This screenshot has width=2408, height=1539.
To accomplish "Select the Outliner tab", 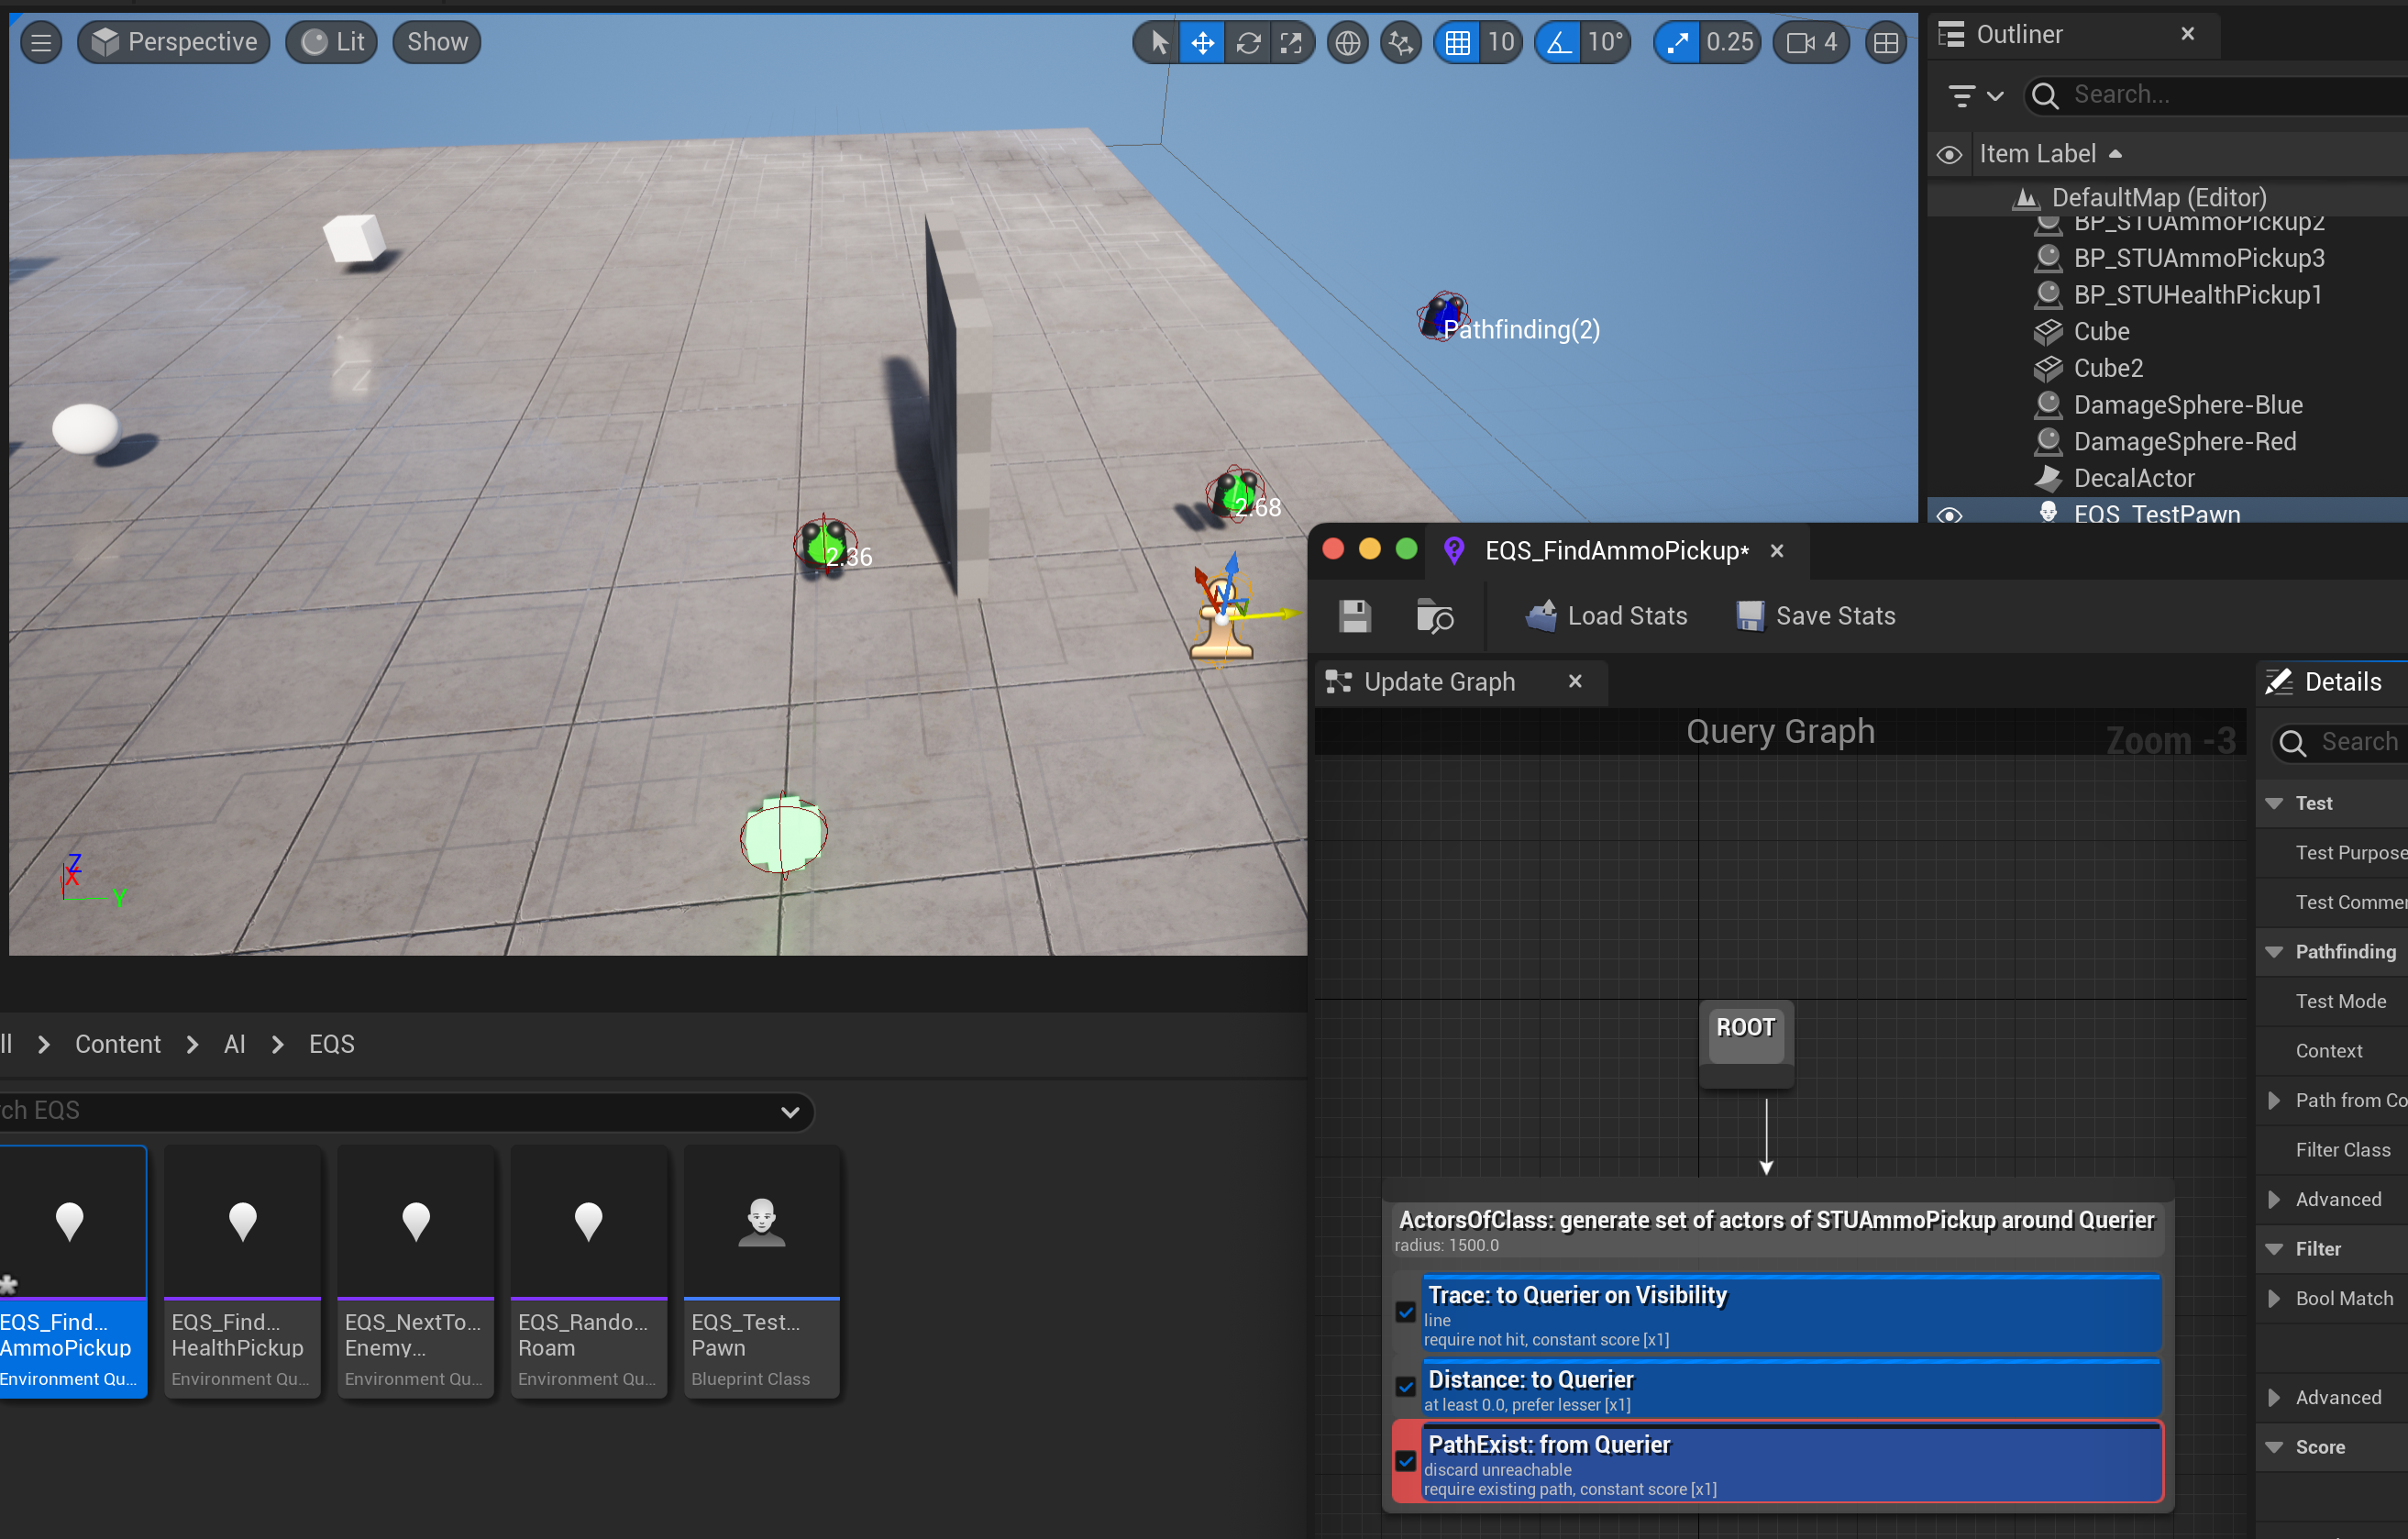I will pyautogui.click(x=2018, y=34).
